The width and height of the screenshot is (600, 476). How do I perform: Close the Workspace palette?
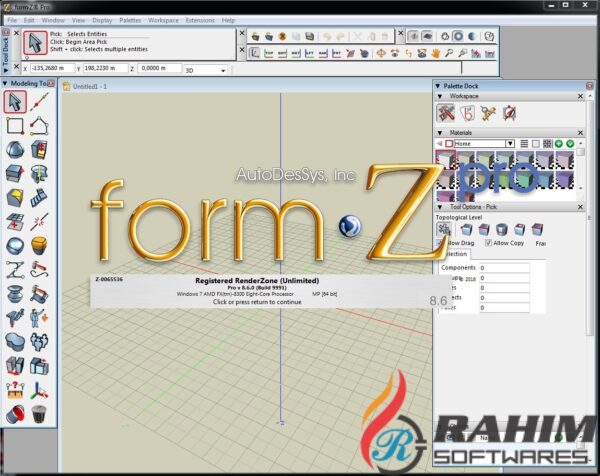click(580, 96)
